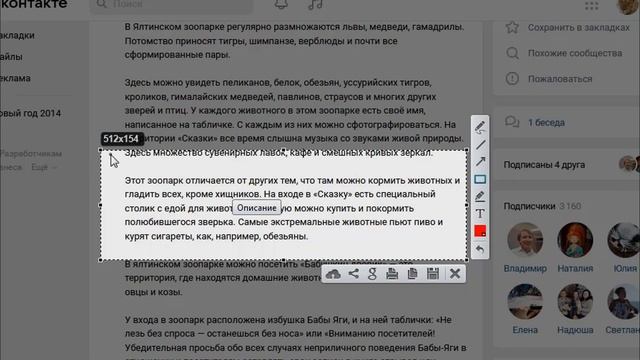This screenshot has height=360, width=640.
Task: Open Новый год 2014 sidebar item
Action: point(31,113)
